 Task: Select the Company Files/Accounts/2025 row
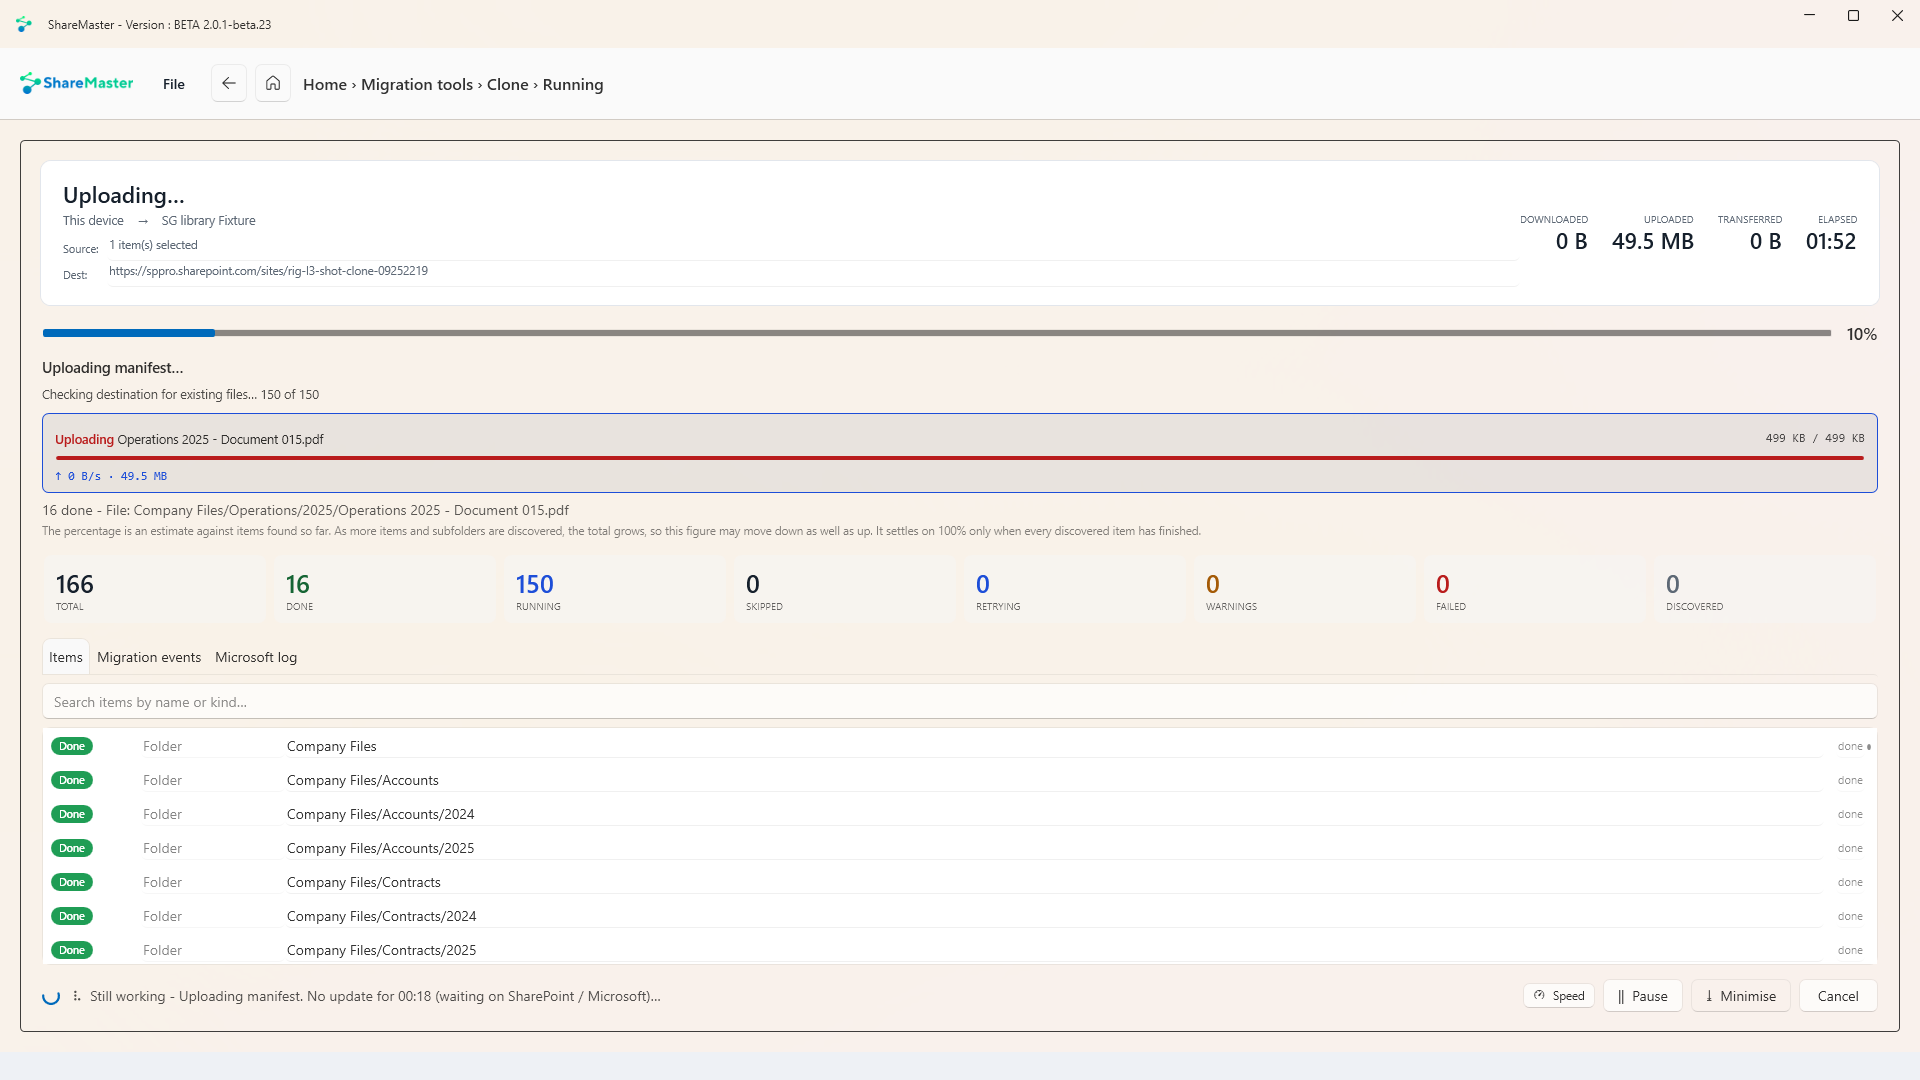click(x=960, y=848)
